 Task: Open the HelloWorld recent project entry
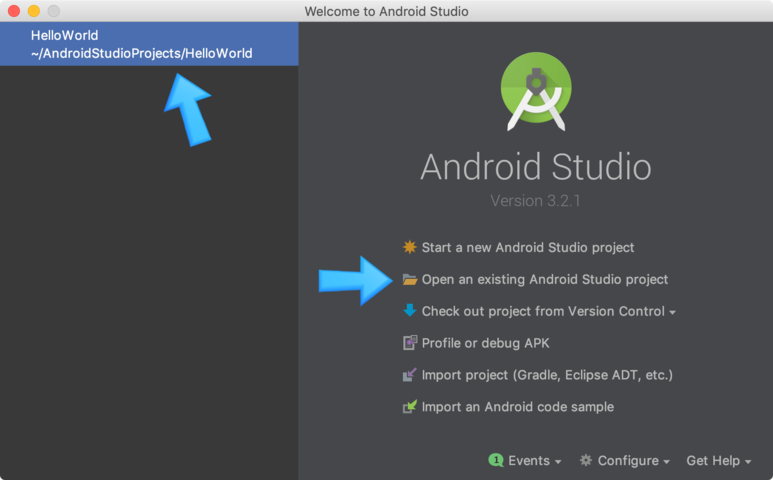tap(149, 44)
